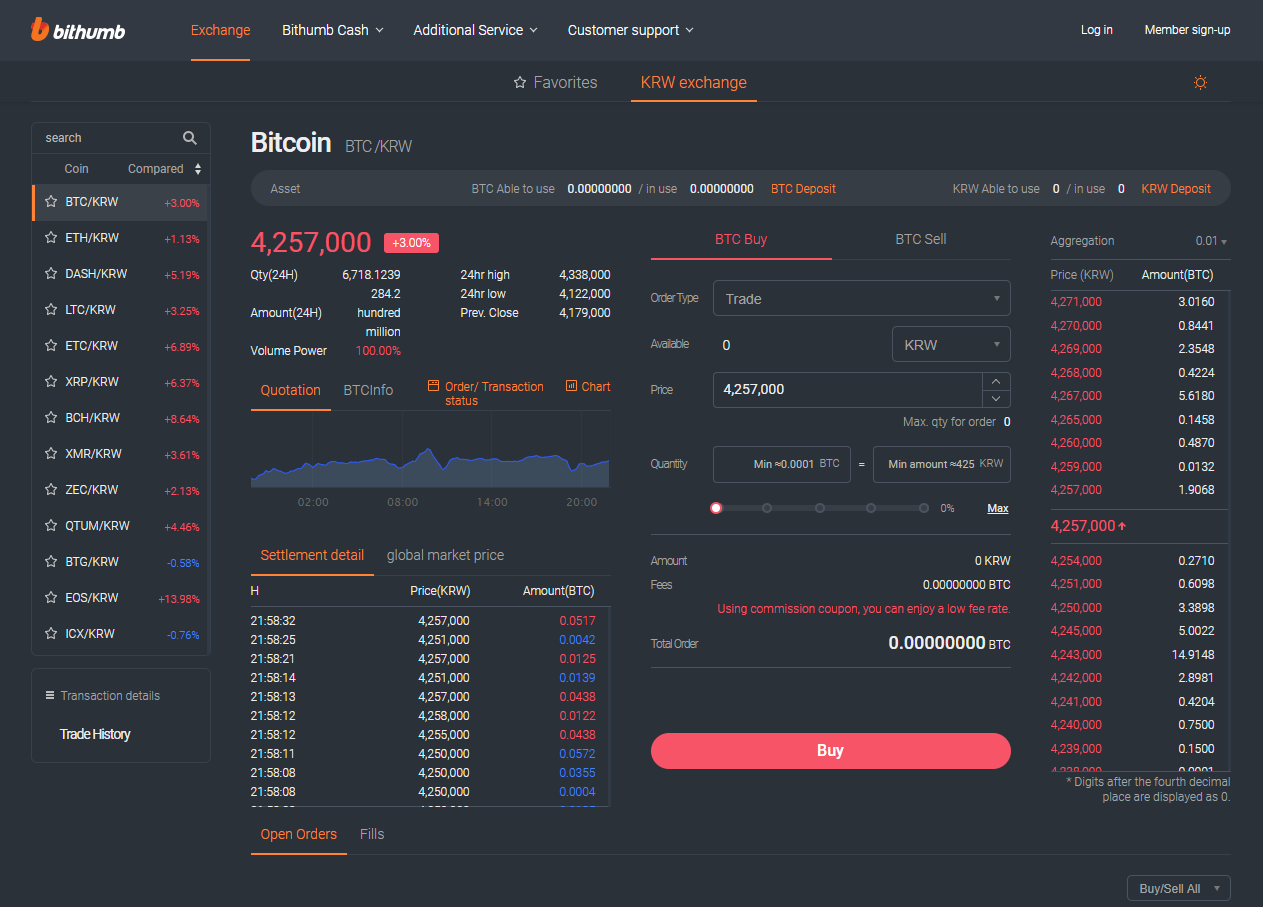
Task: Focus the Price input field
Action: tap(848, 390)
